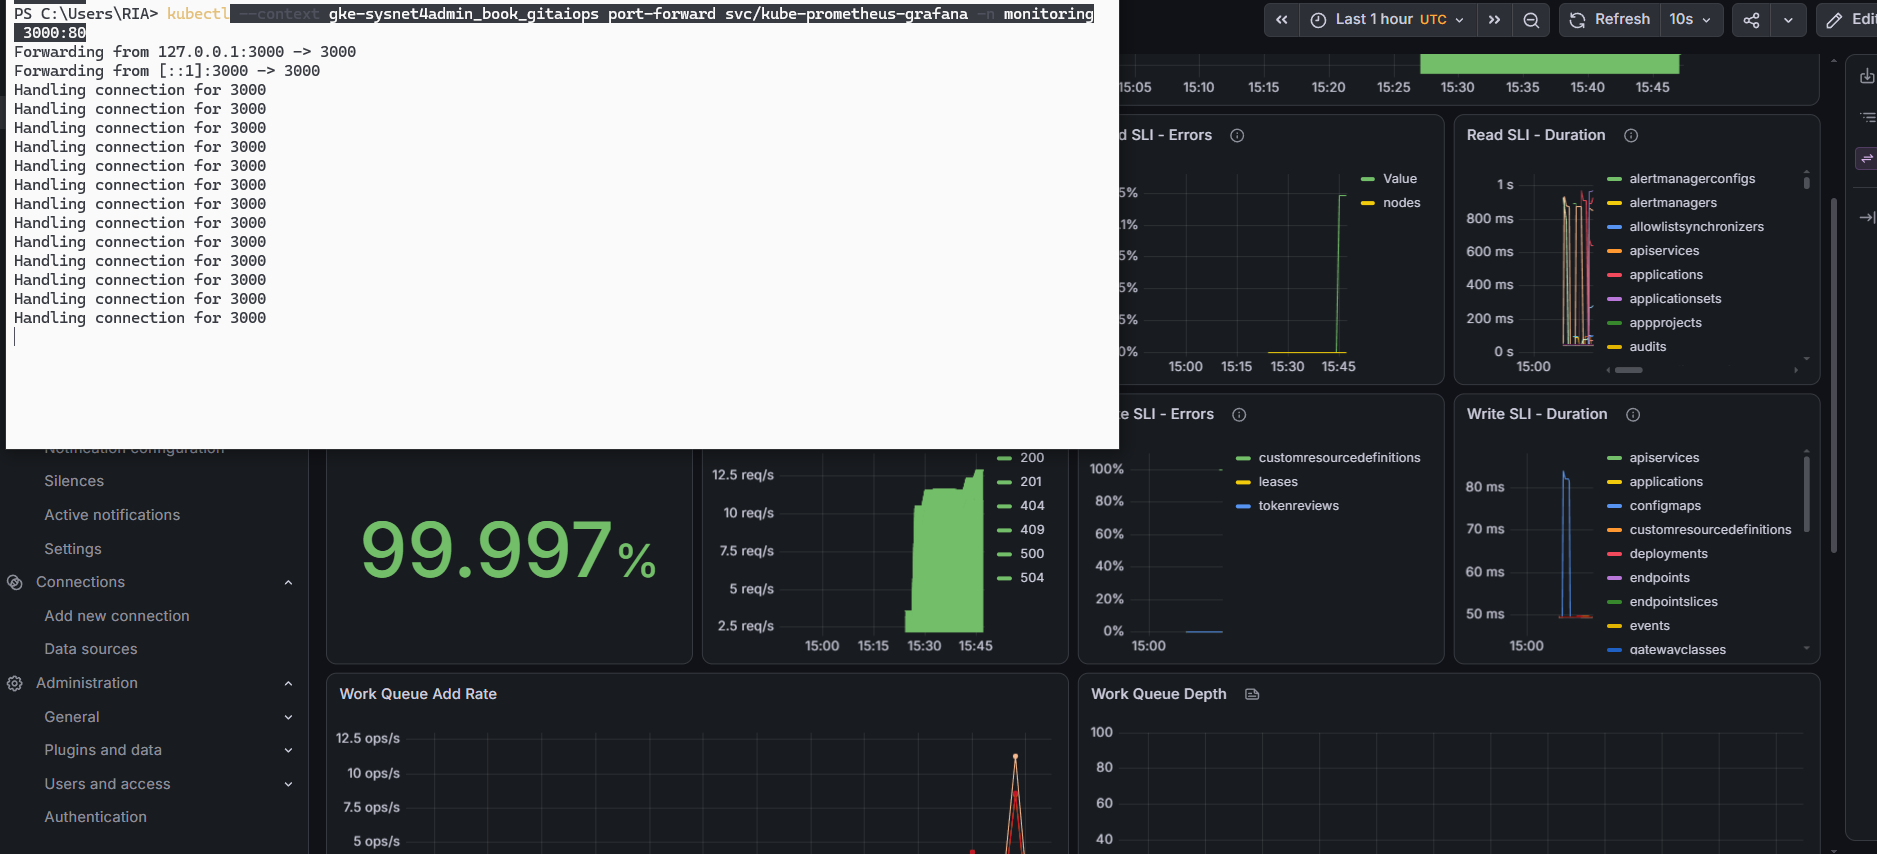
Task: Click horizontal scrollbar in Read SLI Duration legend
Action: 1629,370
